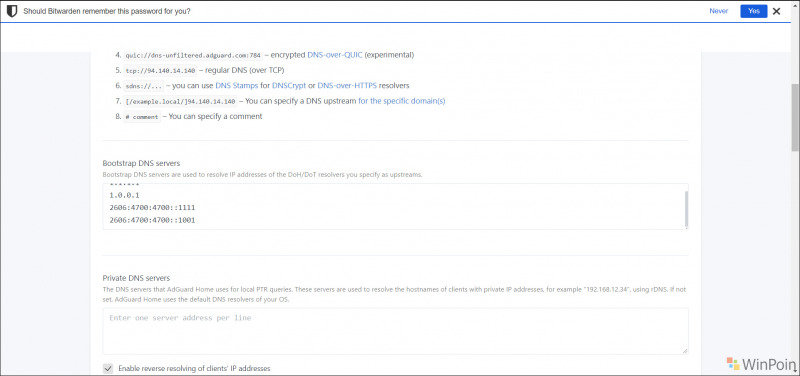Viewport: 800px width, 376px height.
Task: Toggle reverse resolving of clients' IP addresses
Action: [x=108, y=368]
